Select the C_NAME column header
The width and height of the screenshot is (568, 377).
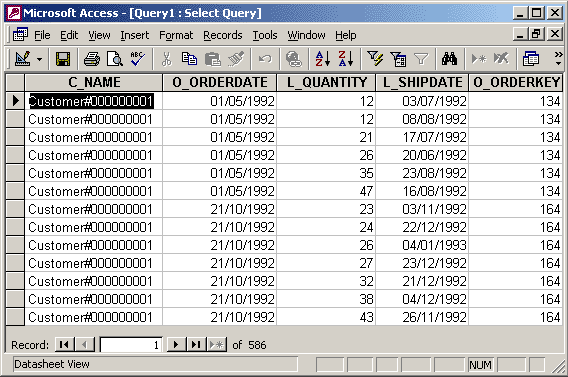(94, 82)
